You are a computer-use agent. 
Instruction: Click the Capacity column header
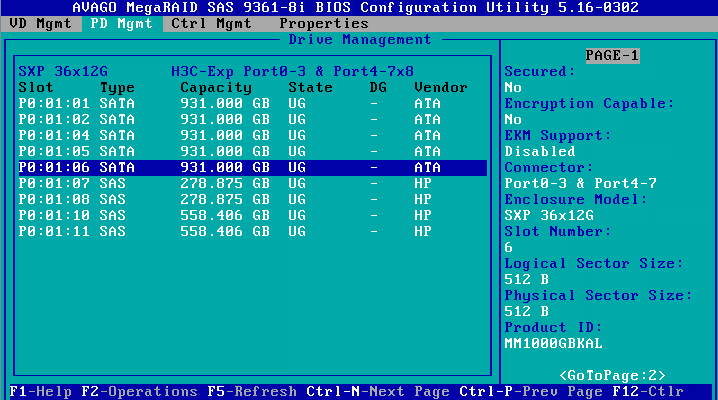tap(216, 88)
